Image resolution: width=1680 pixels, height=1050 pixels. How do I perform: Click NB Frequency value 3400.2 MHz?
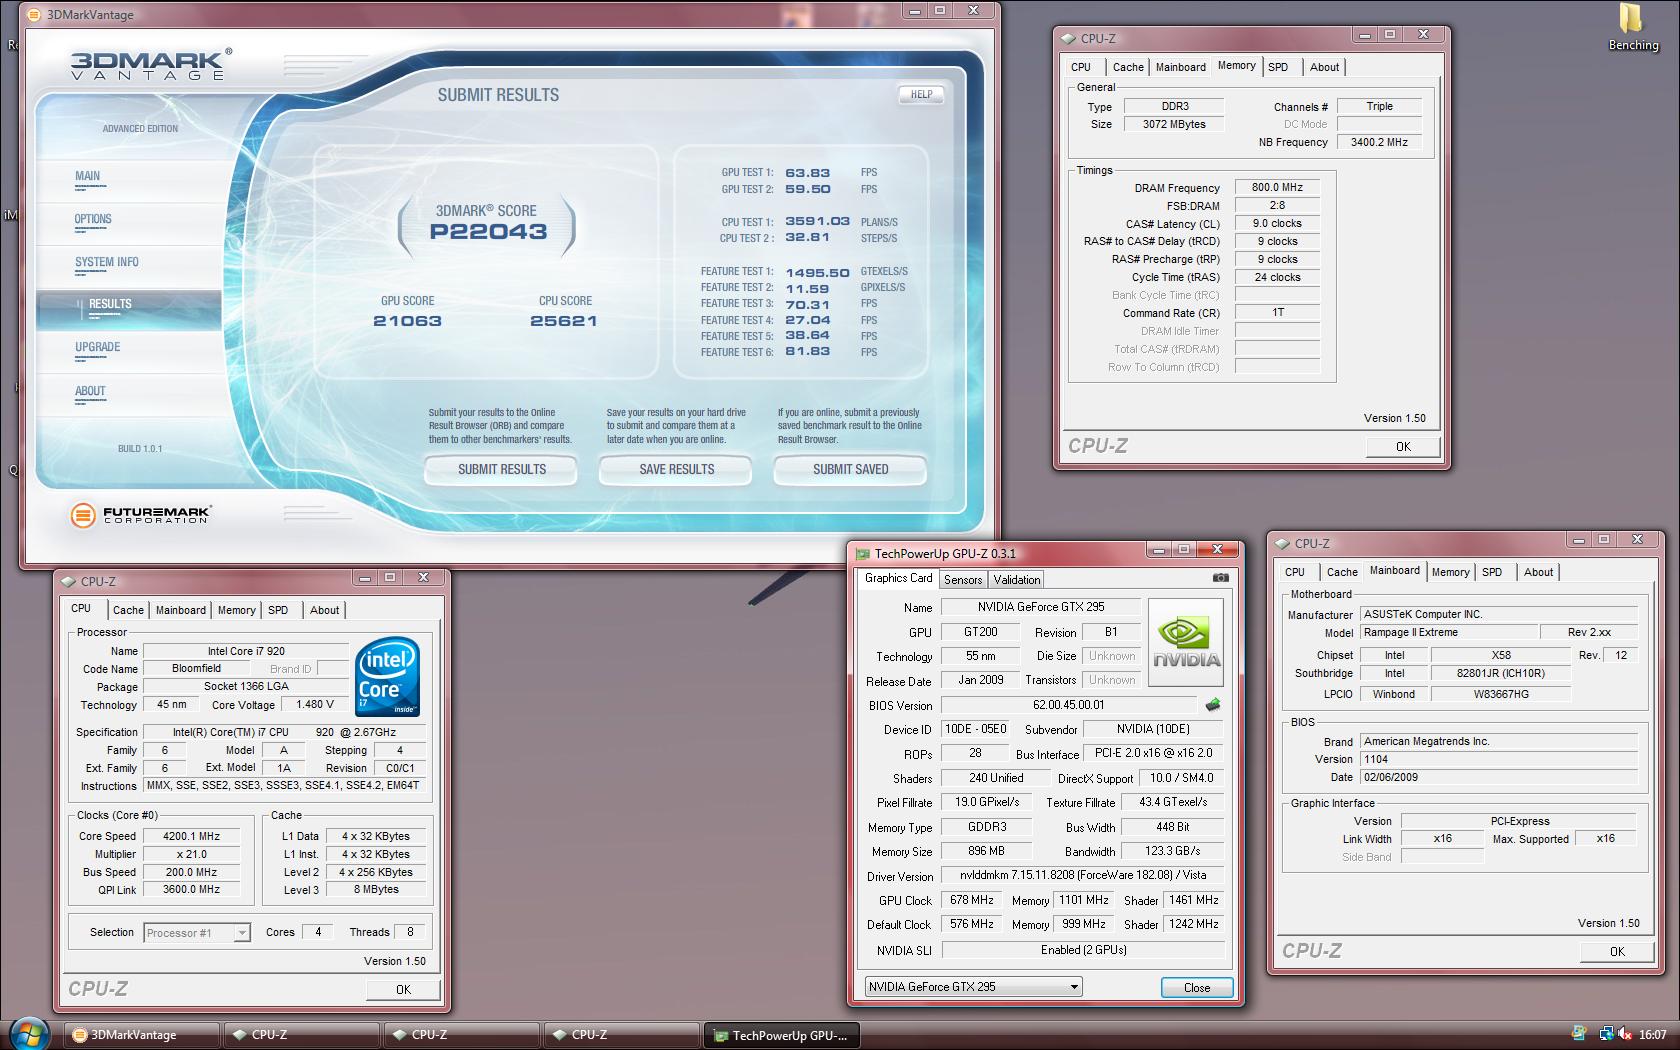[1379, 142]
